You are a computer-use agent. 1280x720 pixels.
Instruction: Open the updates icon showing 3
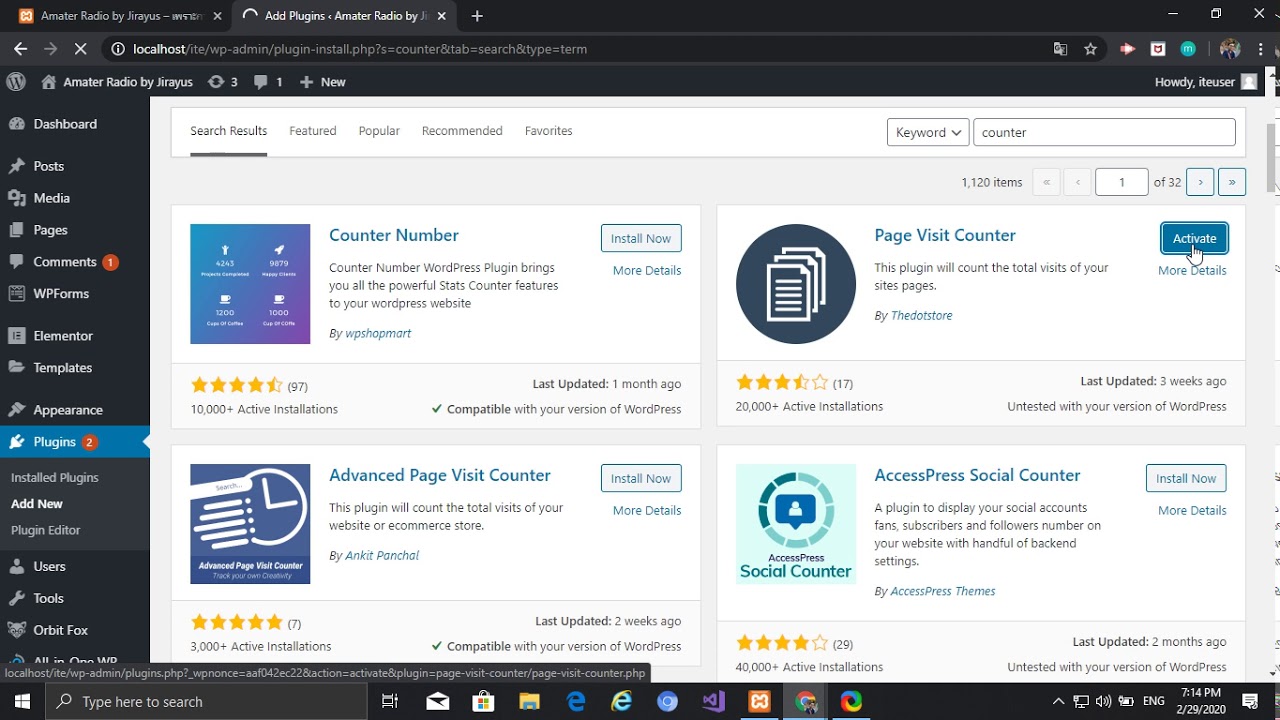click(x=222, y=82)
